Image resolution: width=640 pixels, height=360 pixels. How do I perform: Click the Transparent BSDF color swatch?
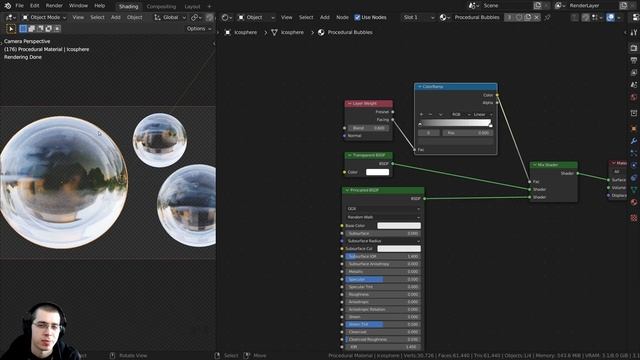point(378,172)
